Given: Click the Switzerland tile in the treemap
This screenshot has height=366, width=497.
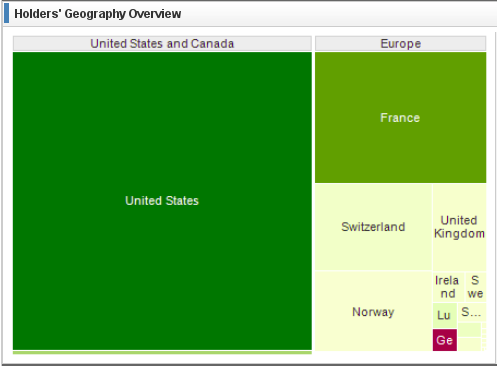Looking at the screenshot, I should [x=373, y=227].
